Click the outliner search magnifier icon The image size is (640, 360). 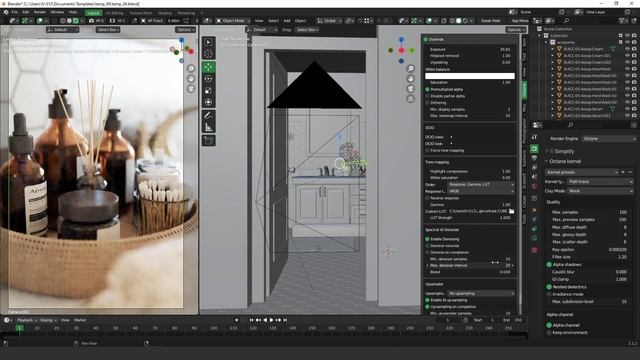(566, 20)
